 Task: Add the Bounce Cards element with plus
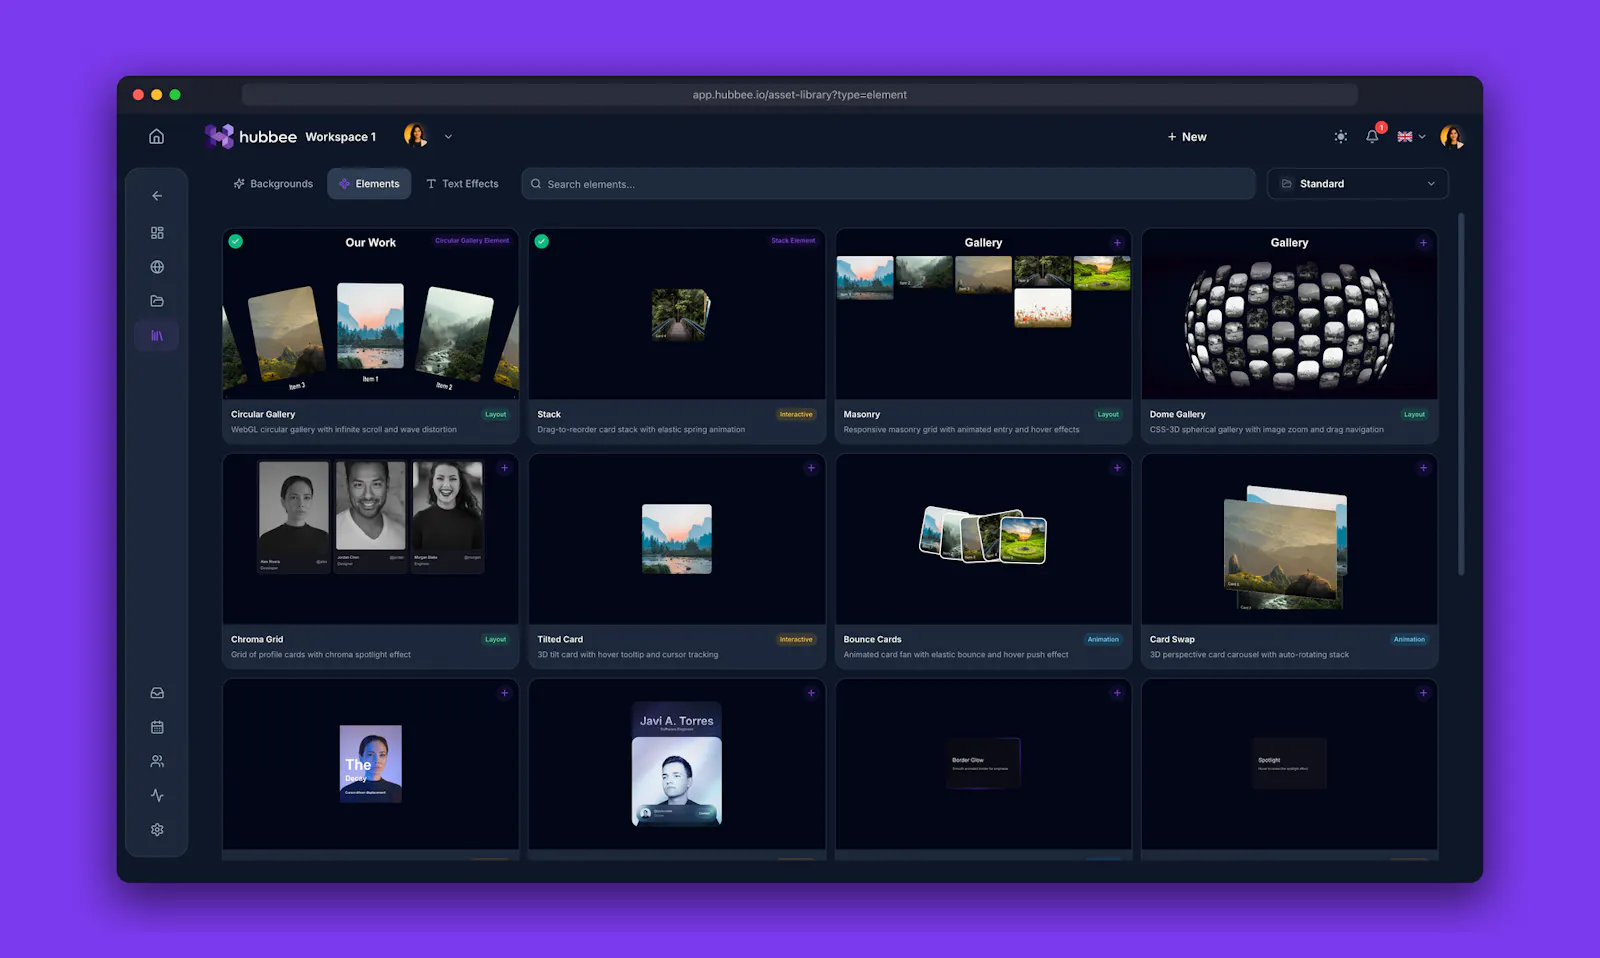pyautogui.click(x=1117, y=468)
